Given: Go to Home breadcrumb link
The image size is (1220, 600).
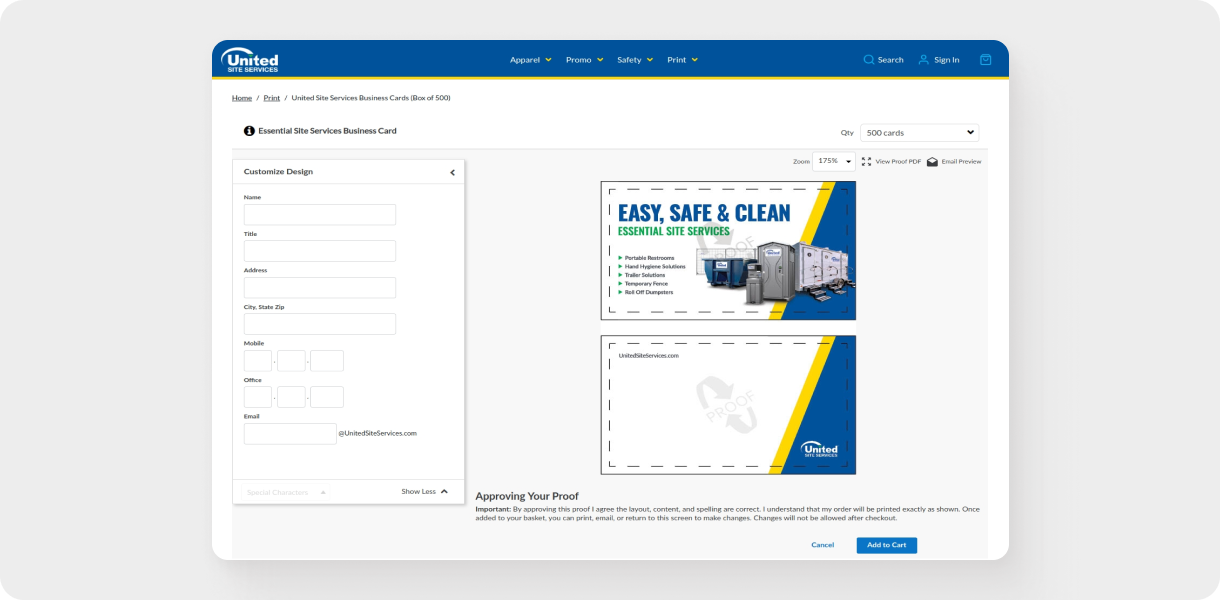Looking at the screenshot, I should click(242, 98).
